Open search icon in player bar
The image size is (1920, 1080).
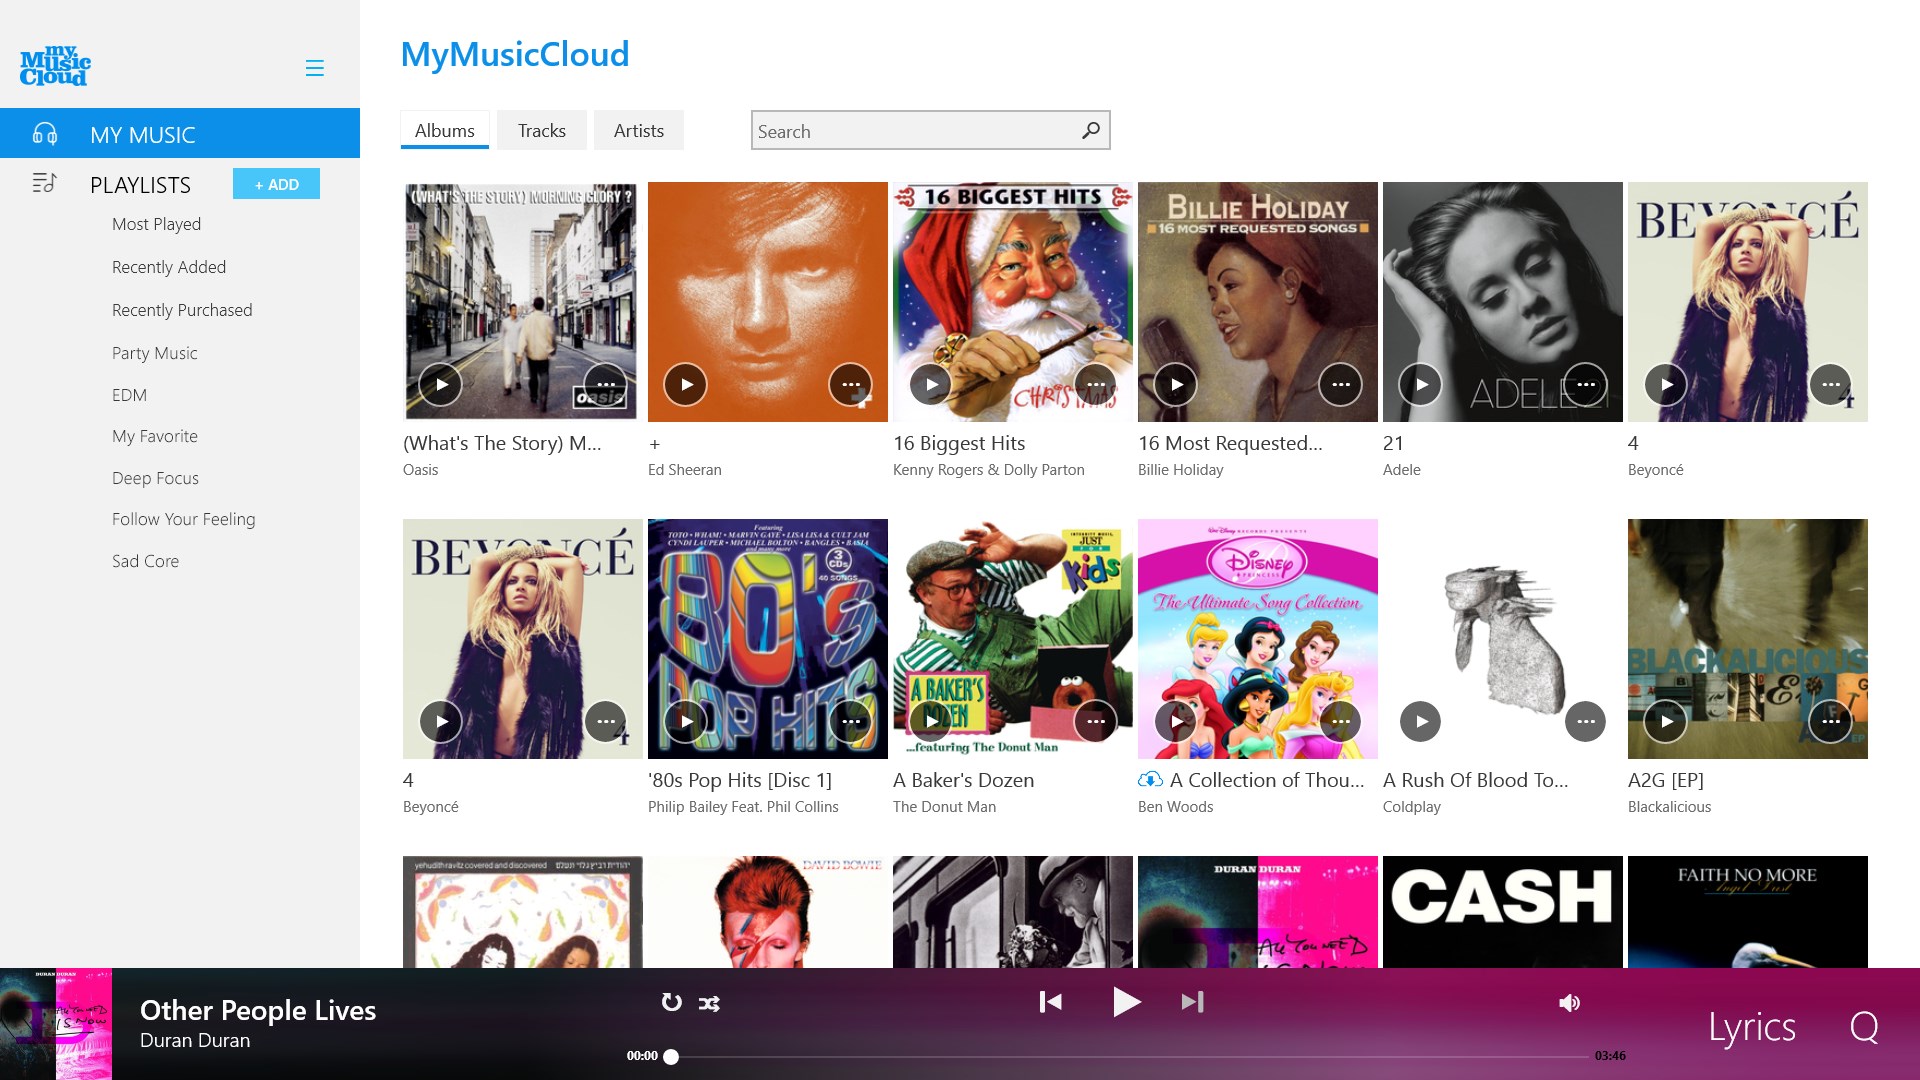1864,1027
